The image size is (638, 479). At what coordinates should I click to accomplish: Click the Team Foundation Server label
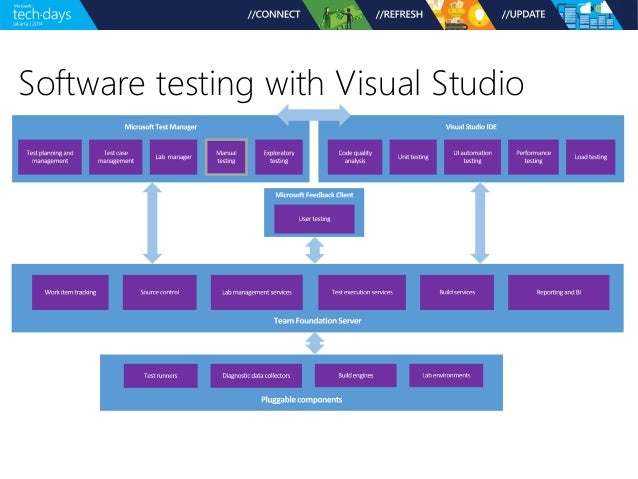click(317, 321)
